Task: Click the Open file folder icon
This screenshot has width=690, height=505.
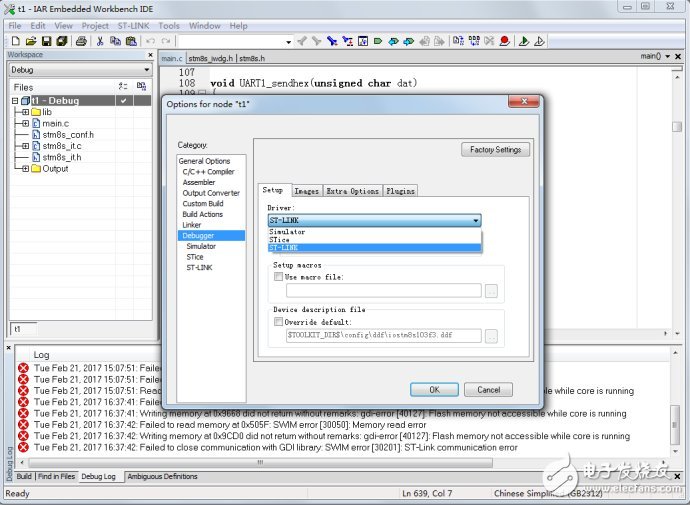Action: (x=31, y=41)
